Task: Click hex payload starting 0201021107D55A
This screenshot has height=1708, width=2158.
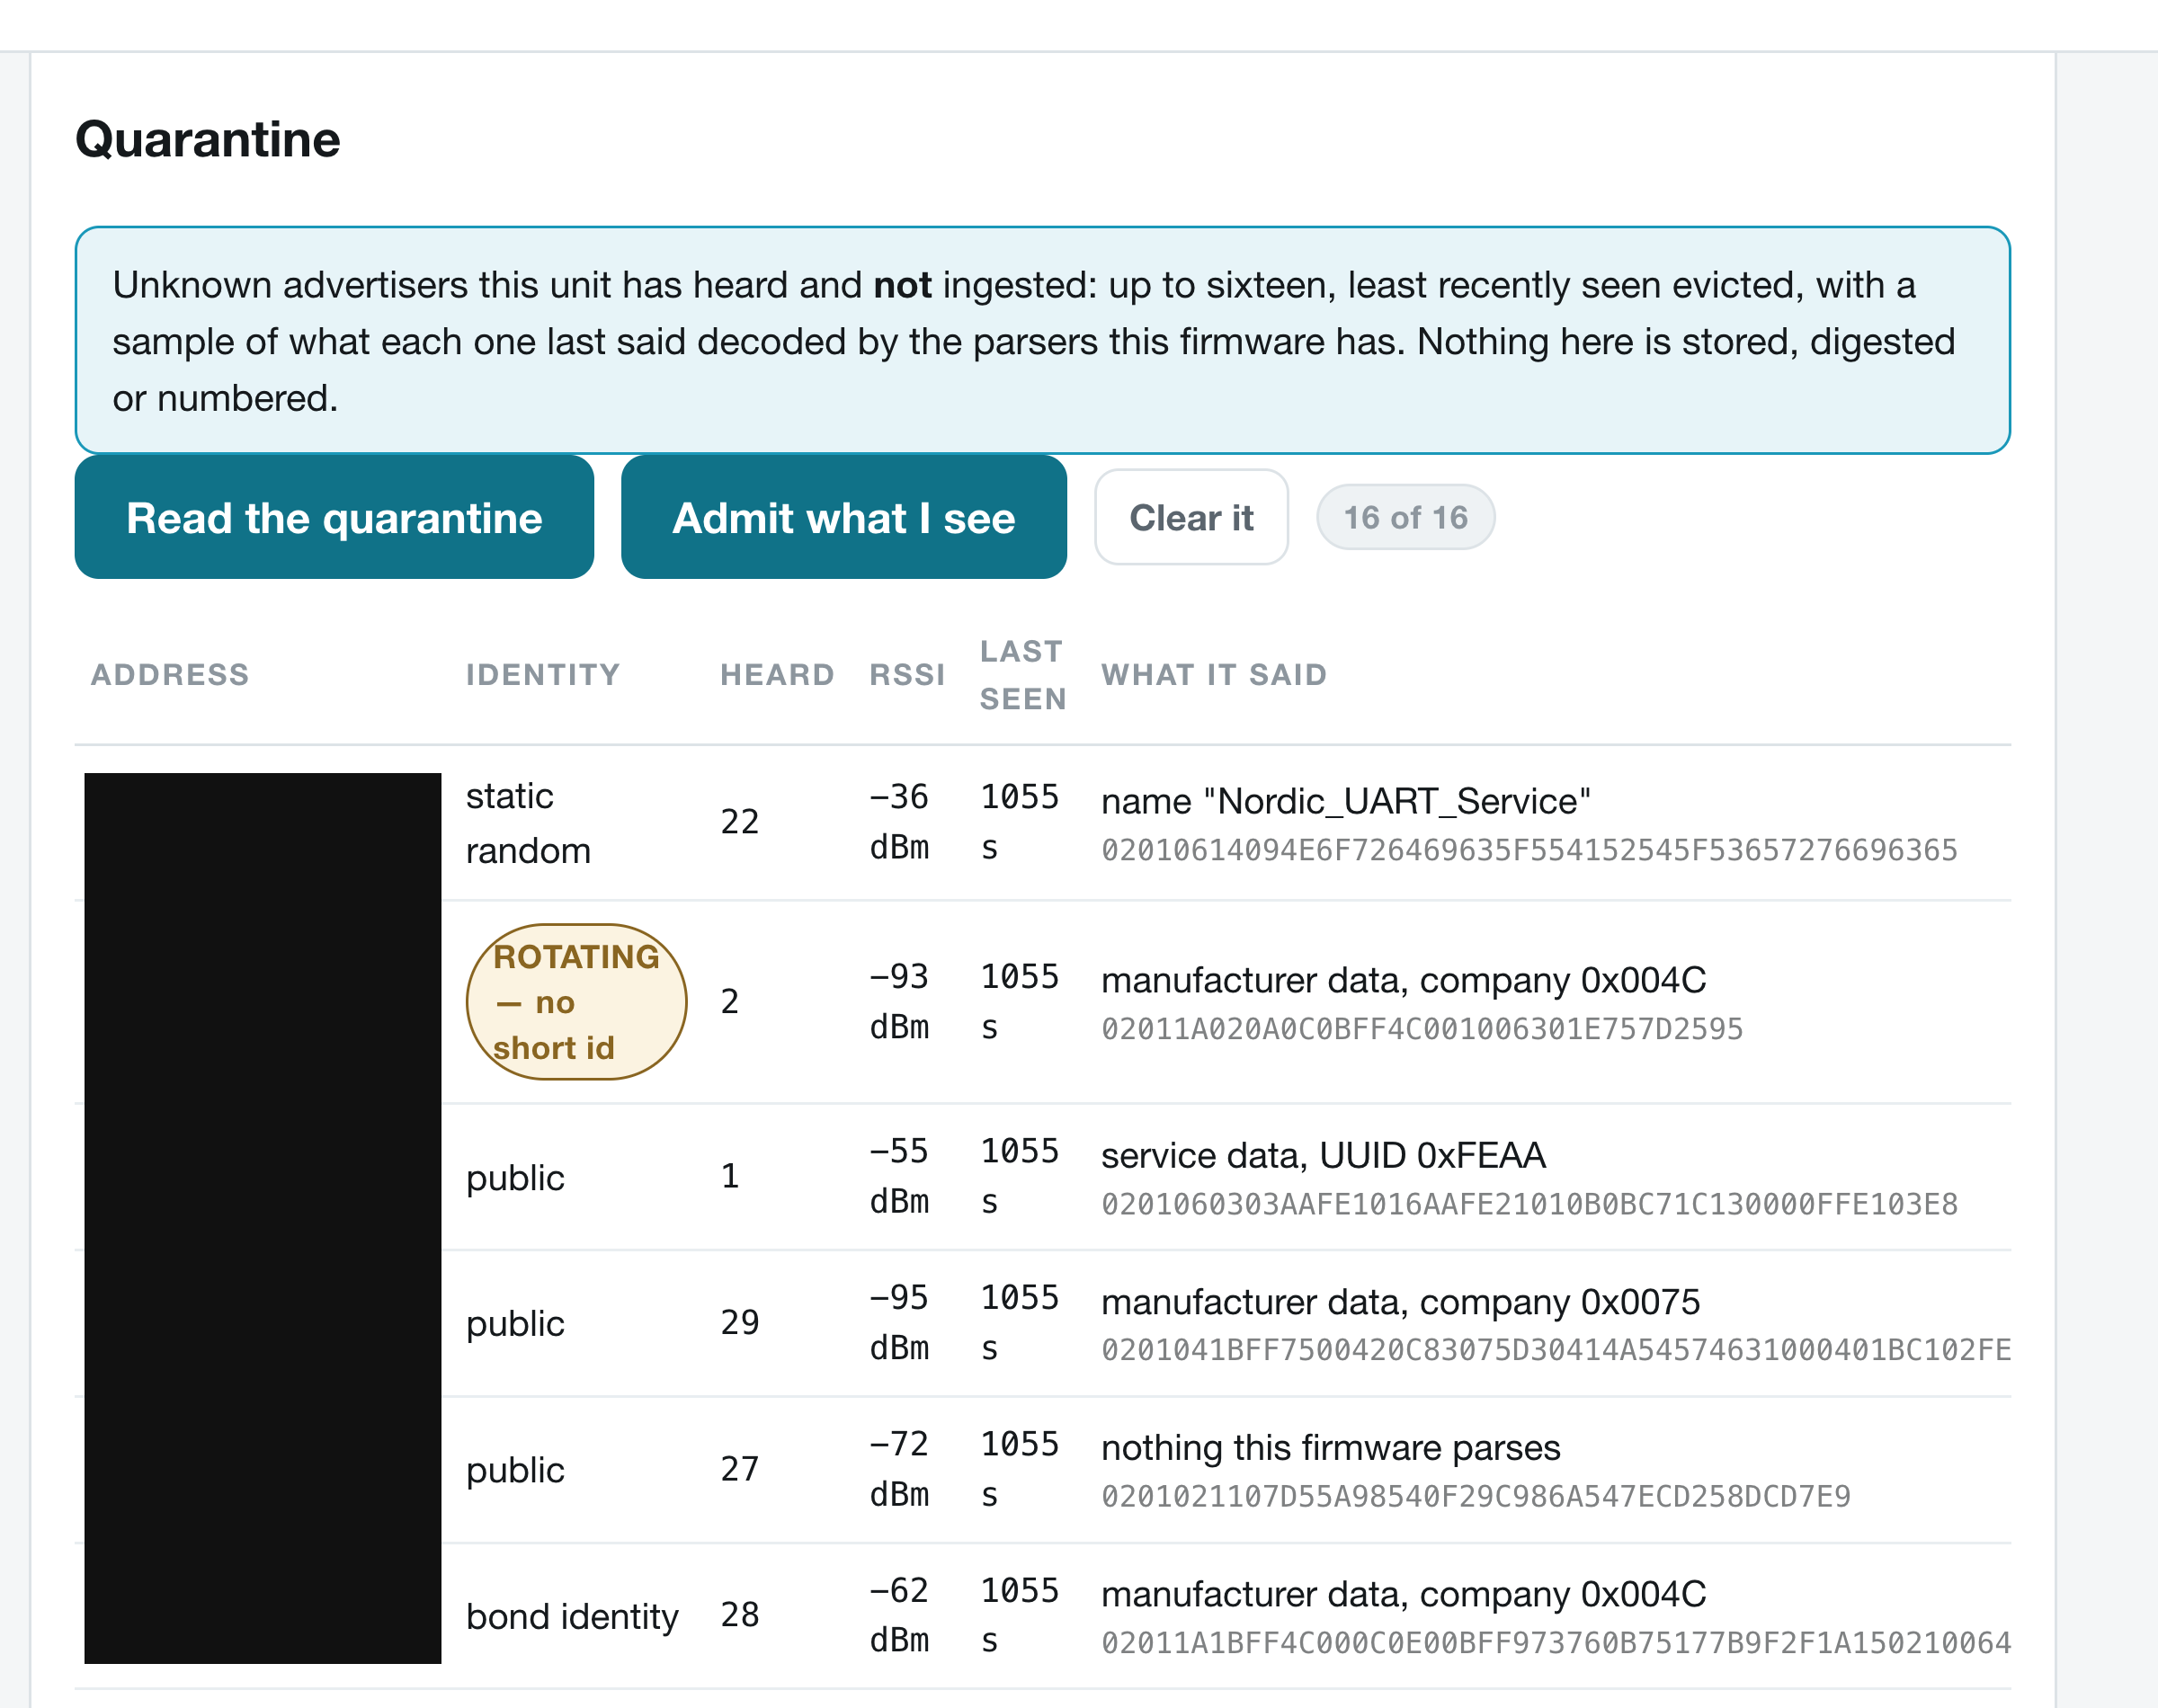Action: [x=1476, y=1496]
